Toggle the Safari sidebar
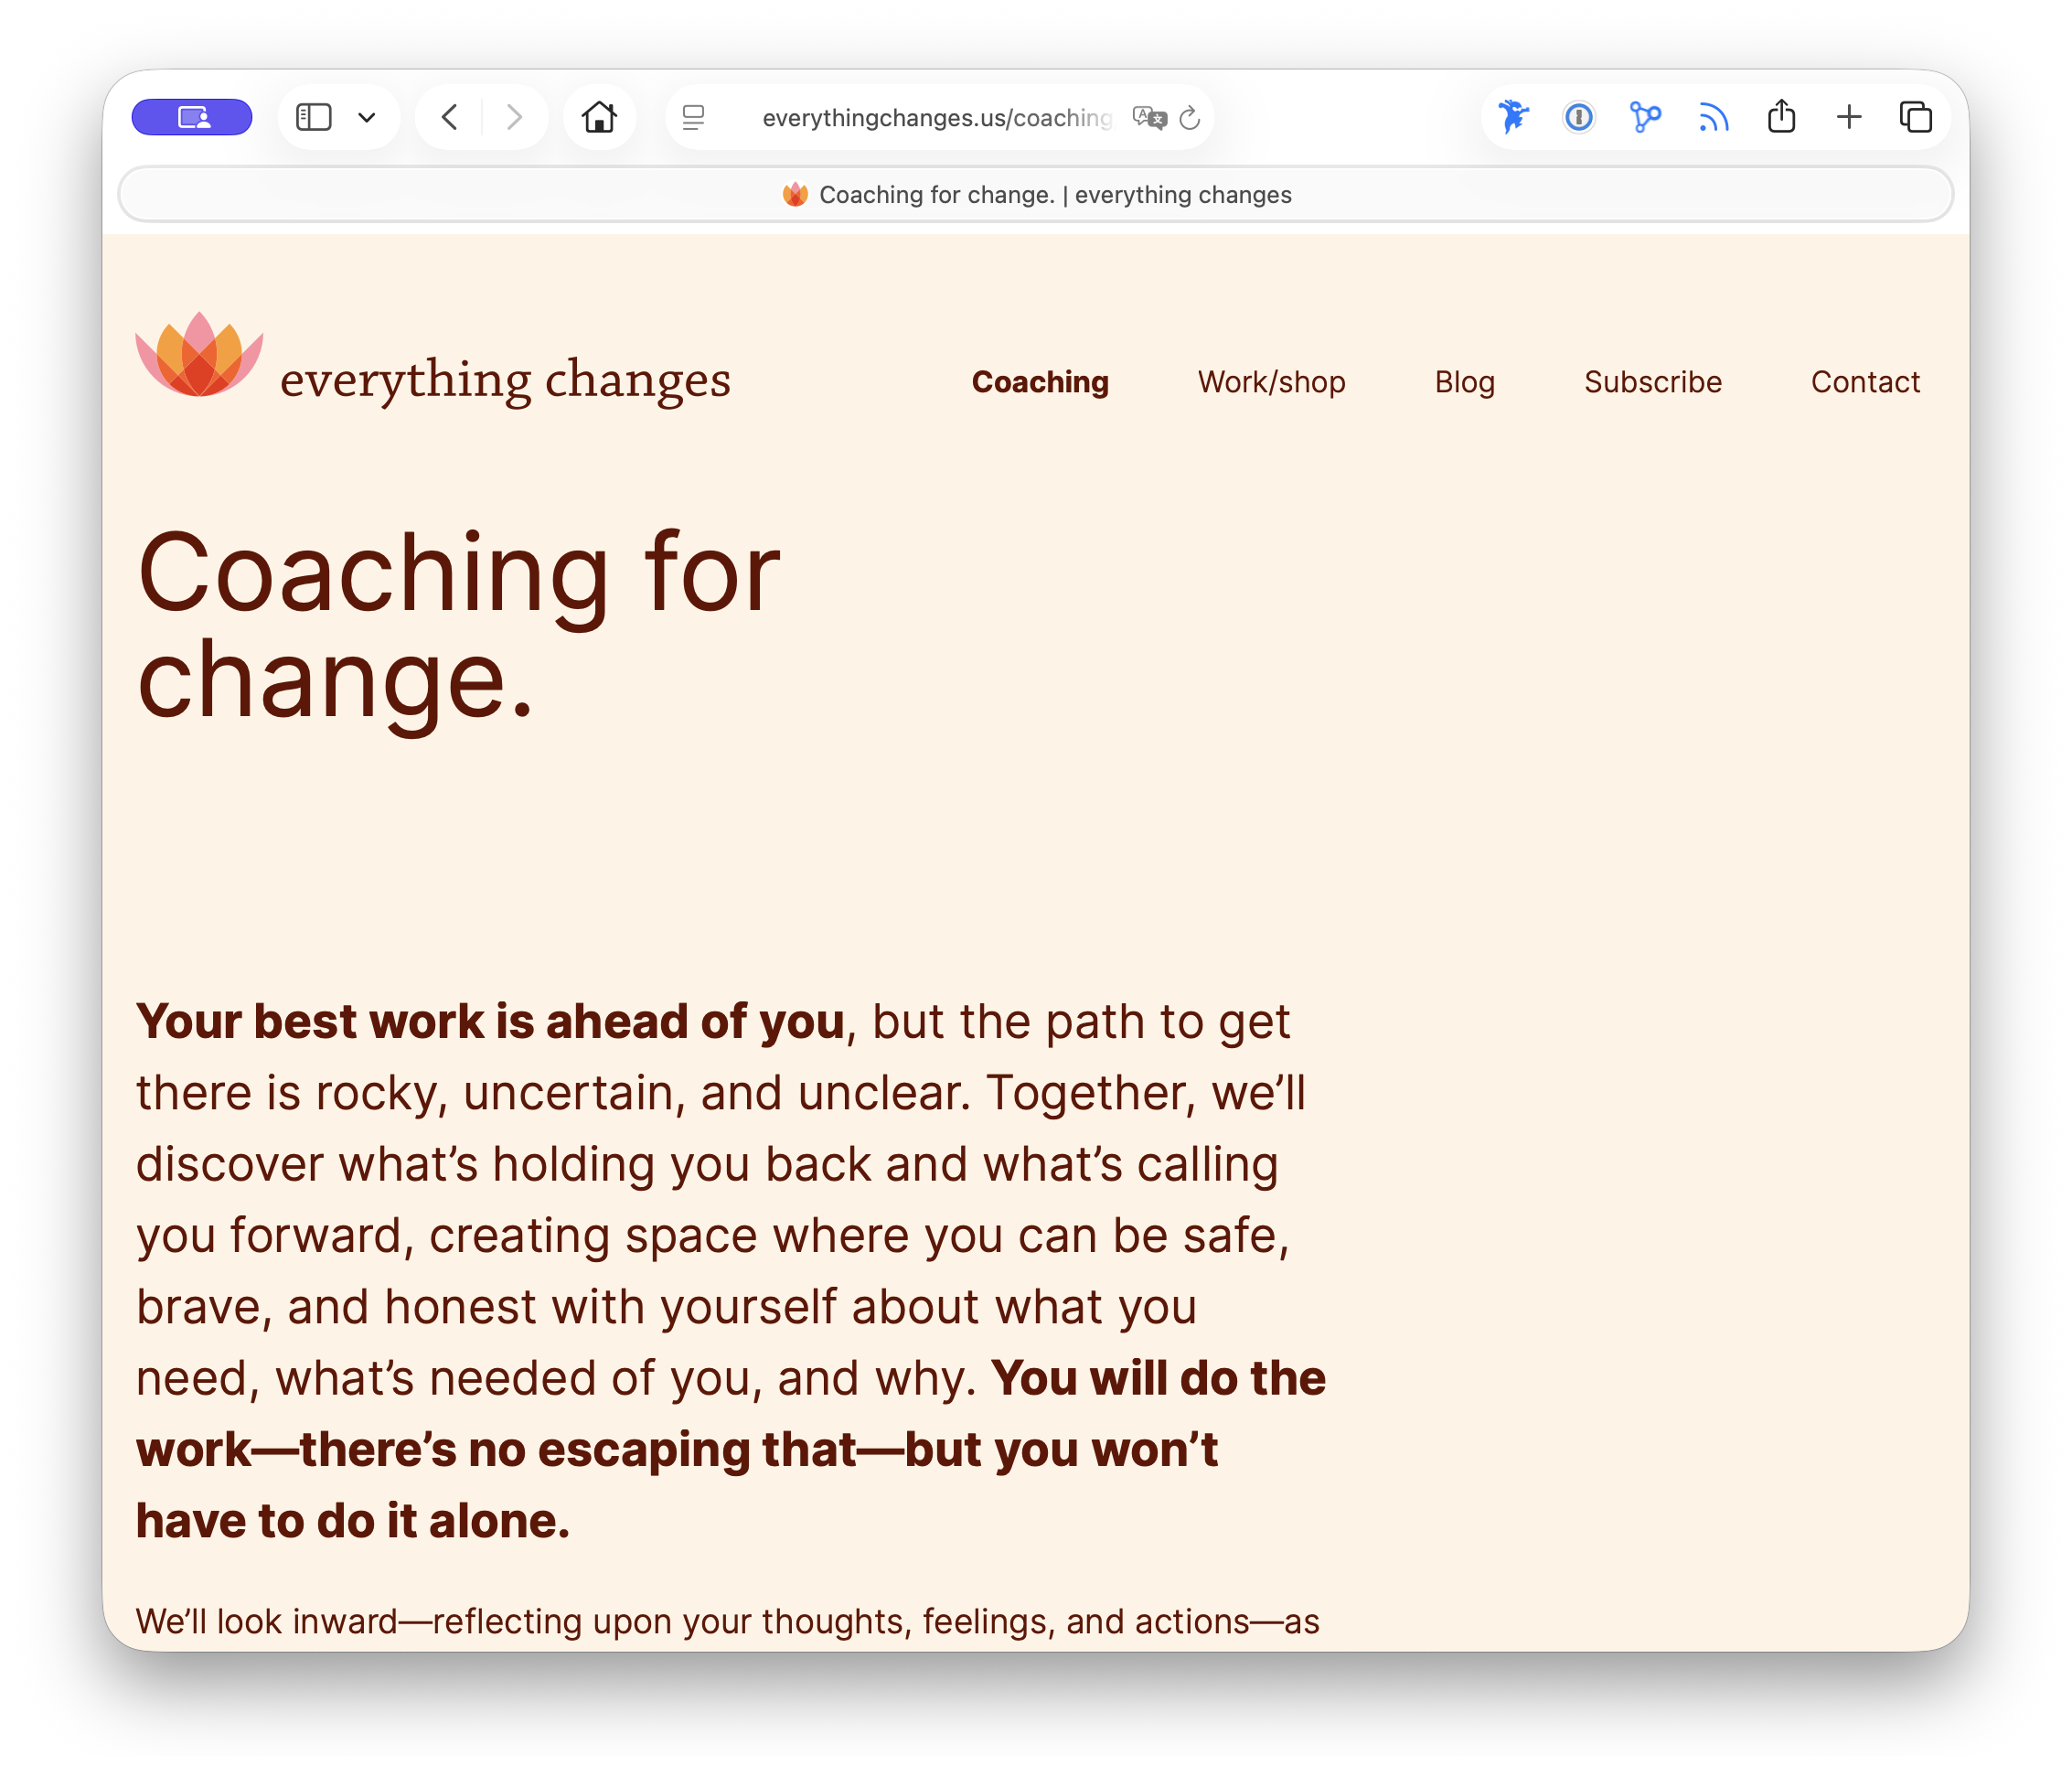Viewport: 2072px width, 1787px height. point(314,117)
